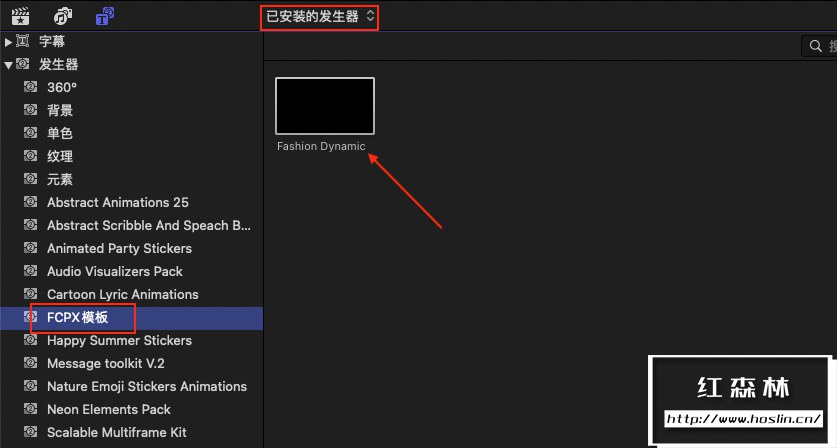Select the 元素 generator category
This screenshot has width=837, height=448.
[x=131, y=179]
